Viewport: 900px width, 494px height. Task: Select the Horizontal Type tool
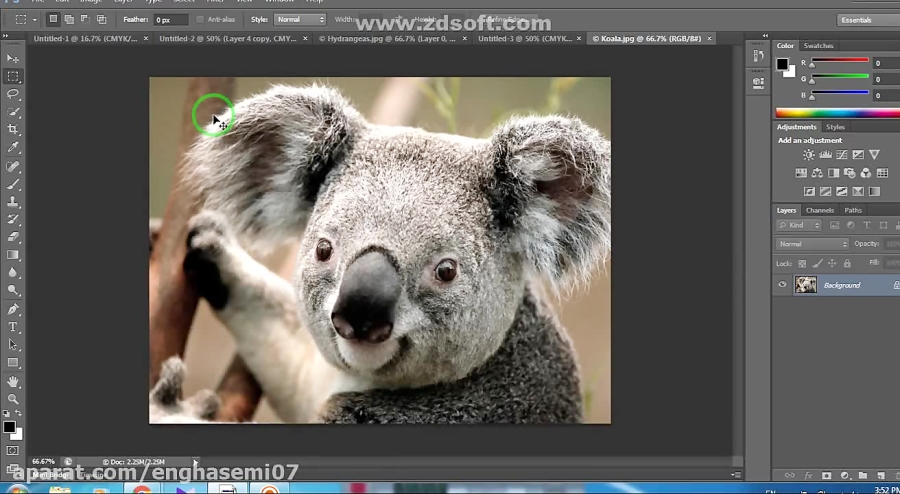point(13,327)
